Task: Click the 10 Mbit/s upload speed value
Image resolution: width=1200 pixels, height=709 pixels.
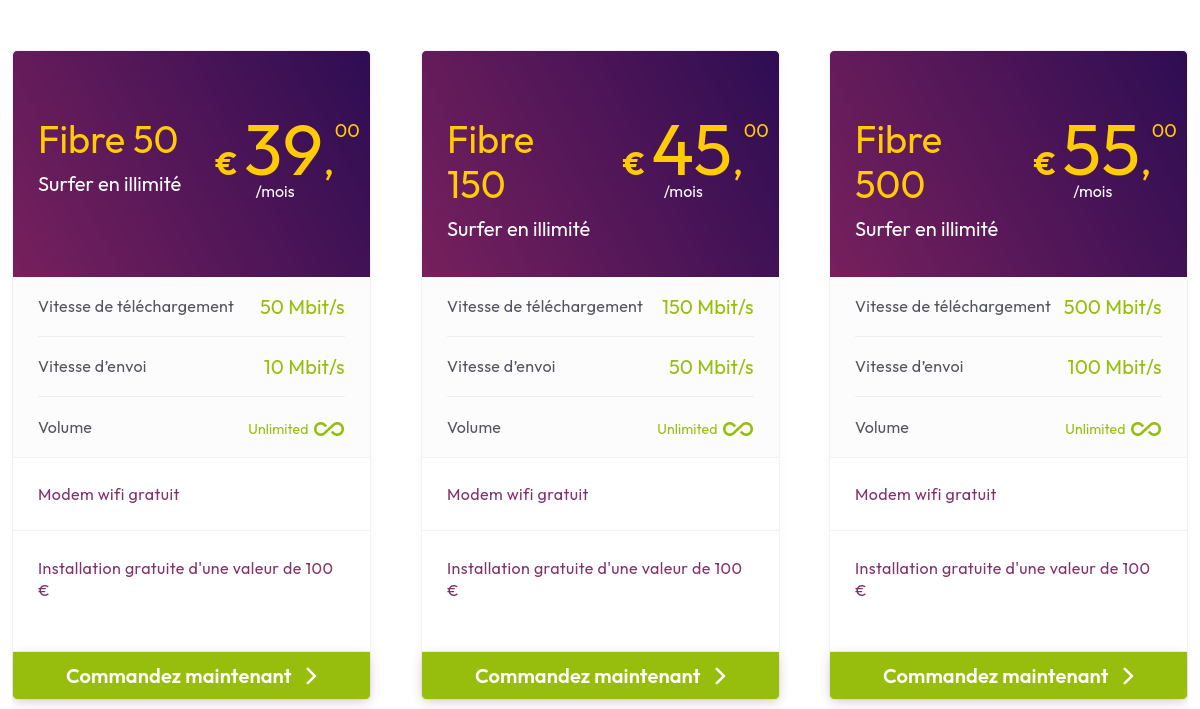Action: (304, 367)
